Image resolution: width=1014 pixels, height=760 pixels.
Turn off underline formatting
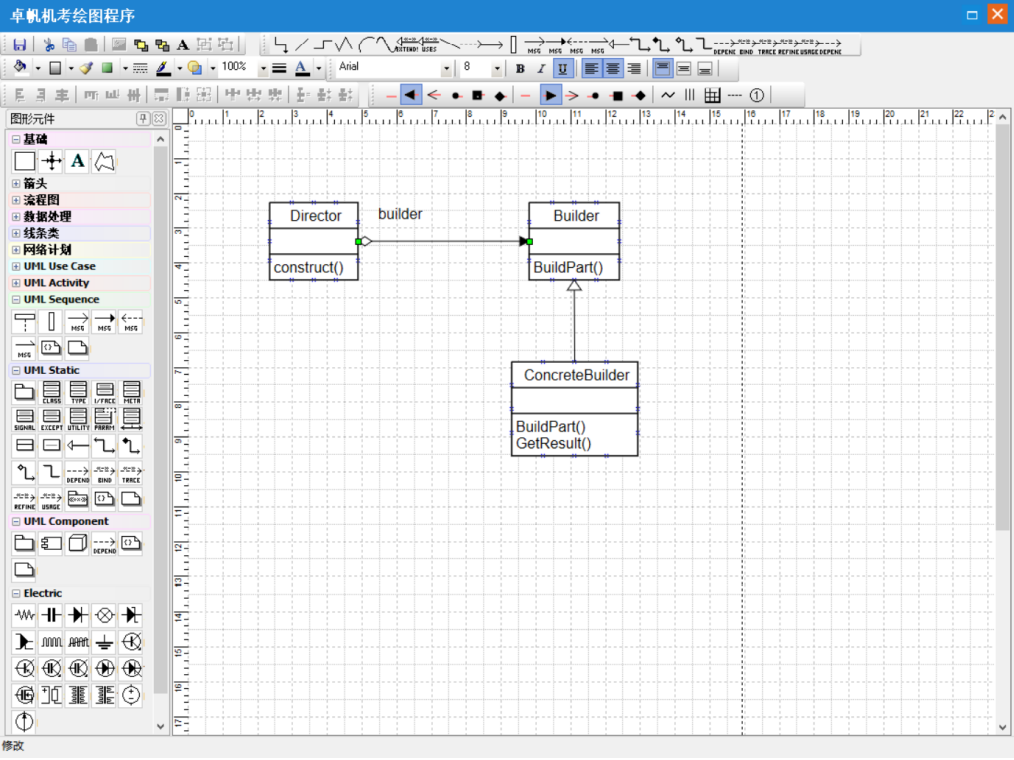coord(563,68)
